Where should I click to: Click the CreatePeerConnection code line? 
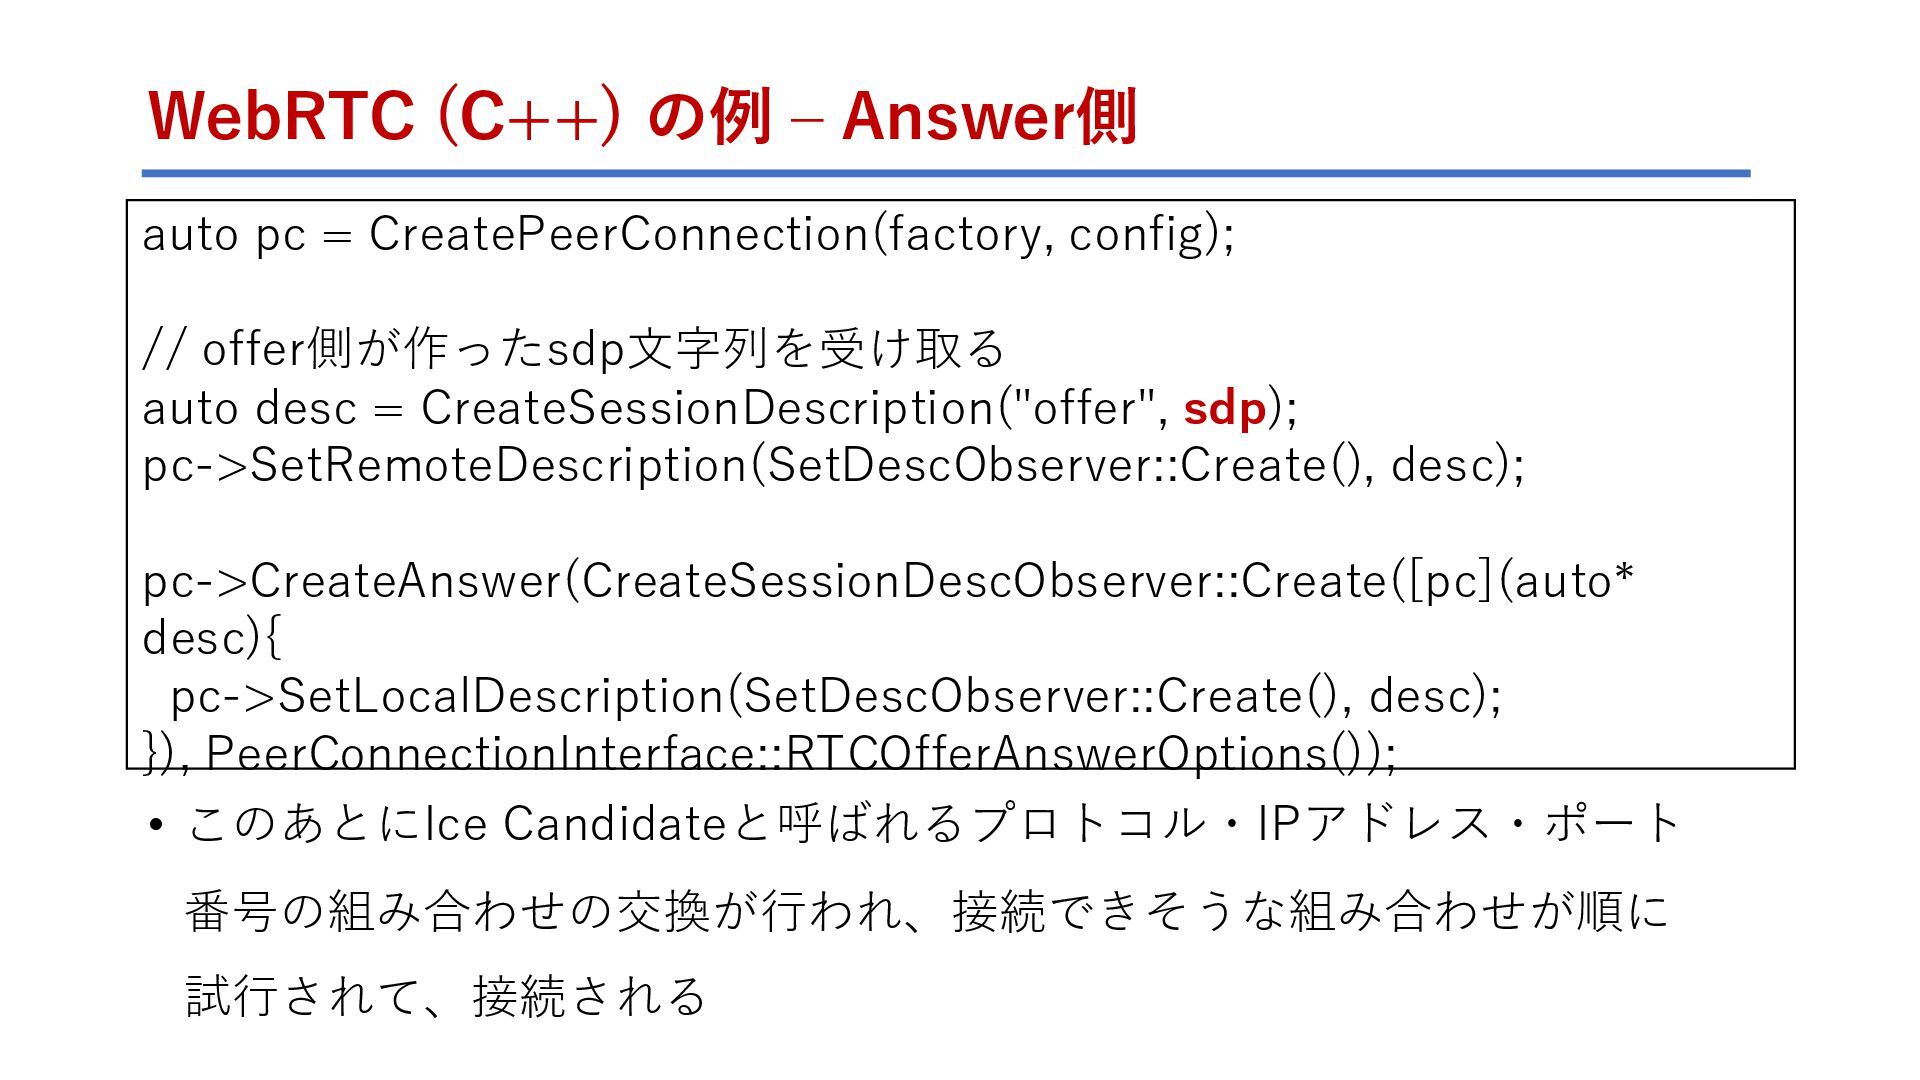pyautogui.click(x=688, y=235)
